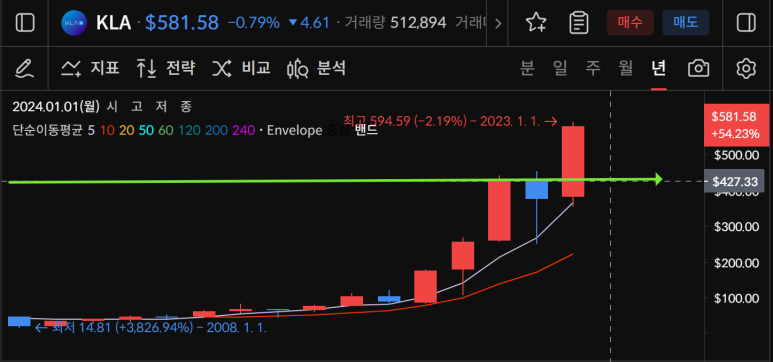Click the $300.00 price axis label

[x=737, y=227]
